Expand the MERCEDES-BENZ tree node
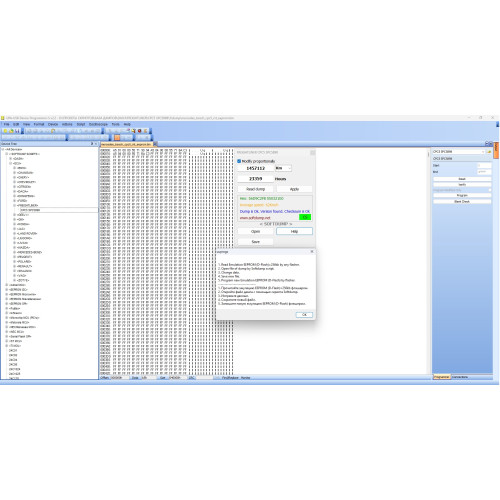This screenshot has width=500, height=500. click(x=14, y=252)
